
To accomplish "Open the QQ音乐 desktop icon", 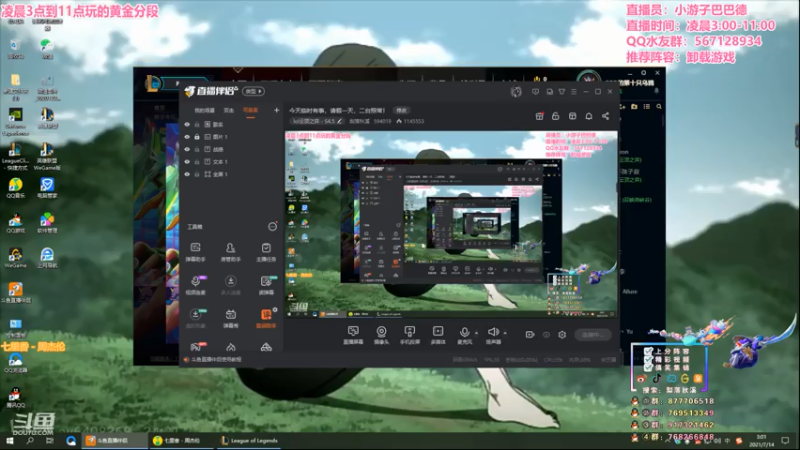I will tap(15, 188).
